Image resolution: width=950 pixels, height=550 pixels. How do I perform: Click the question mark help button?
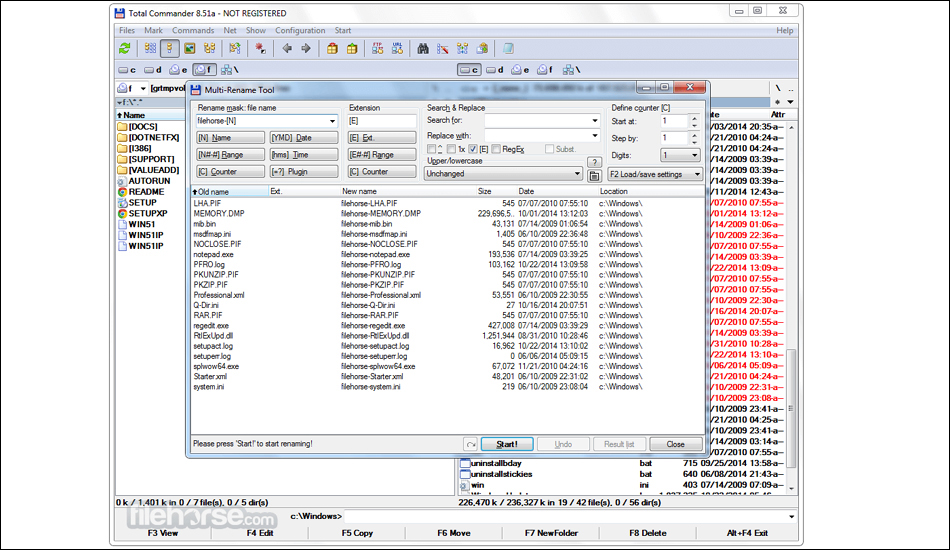[x=594, y=162]
